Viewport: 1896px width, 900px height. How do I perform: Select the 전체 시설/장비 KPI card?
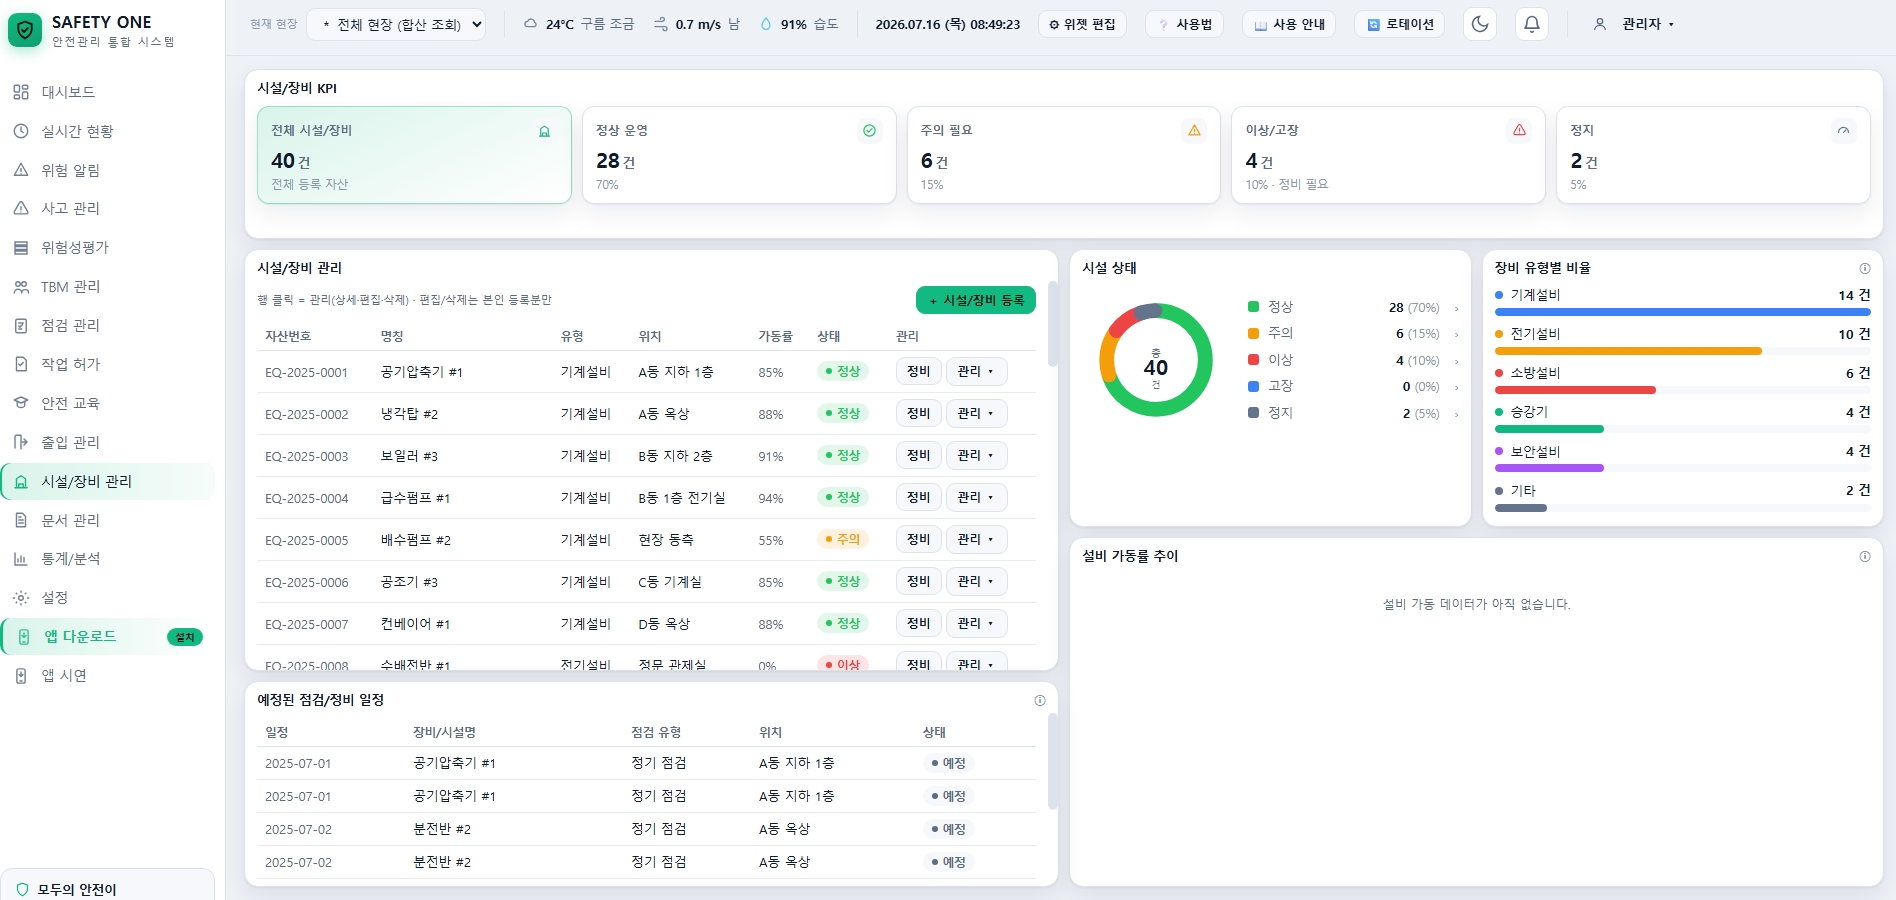click(x=414, y=155)
